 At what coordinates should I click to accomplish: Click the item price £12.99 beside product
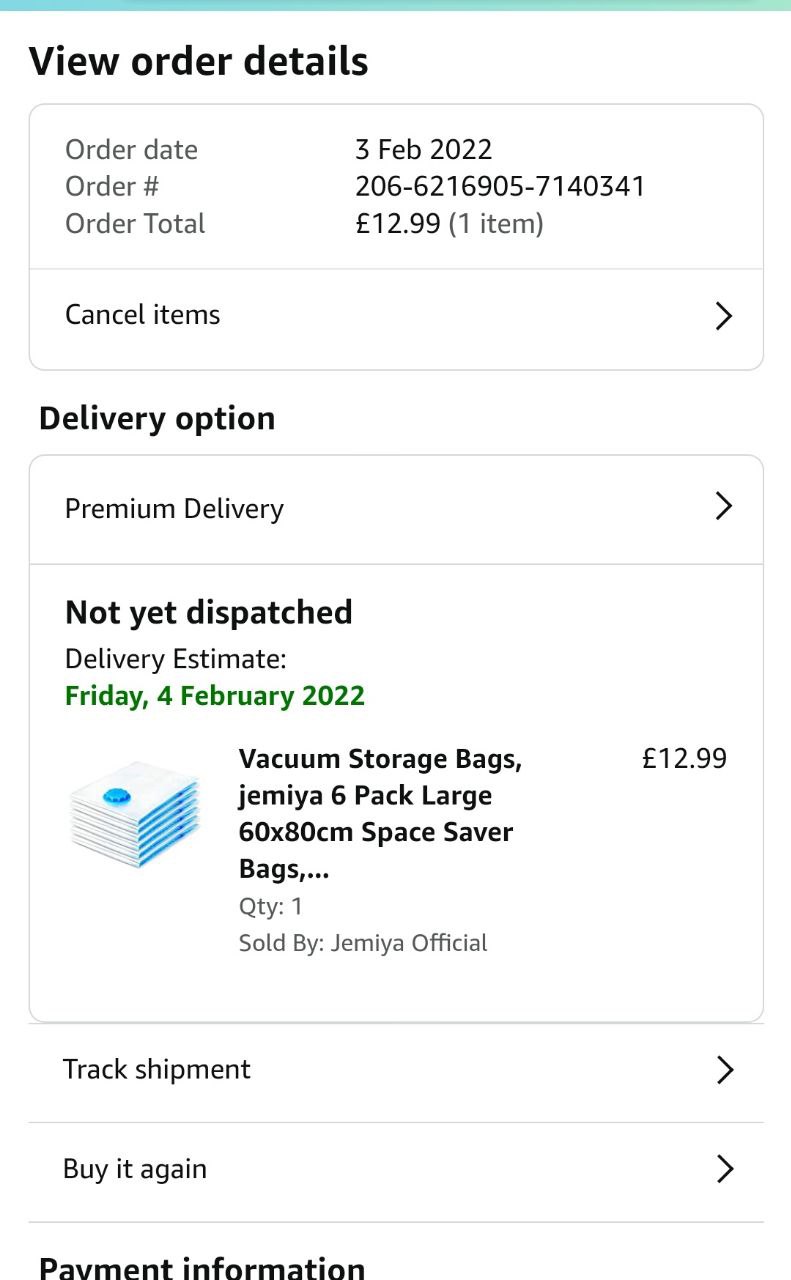[x=684, y=758]
